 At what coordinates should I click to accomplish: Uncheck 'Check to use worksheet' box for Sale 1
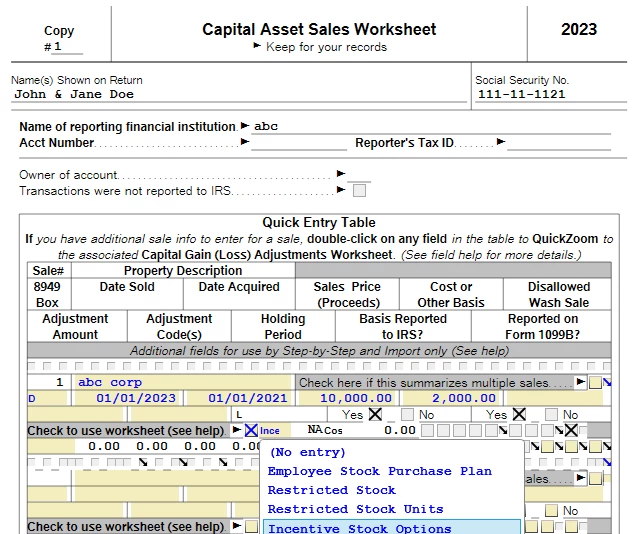(x=251, y=430)
